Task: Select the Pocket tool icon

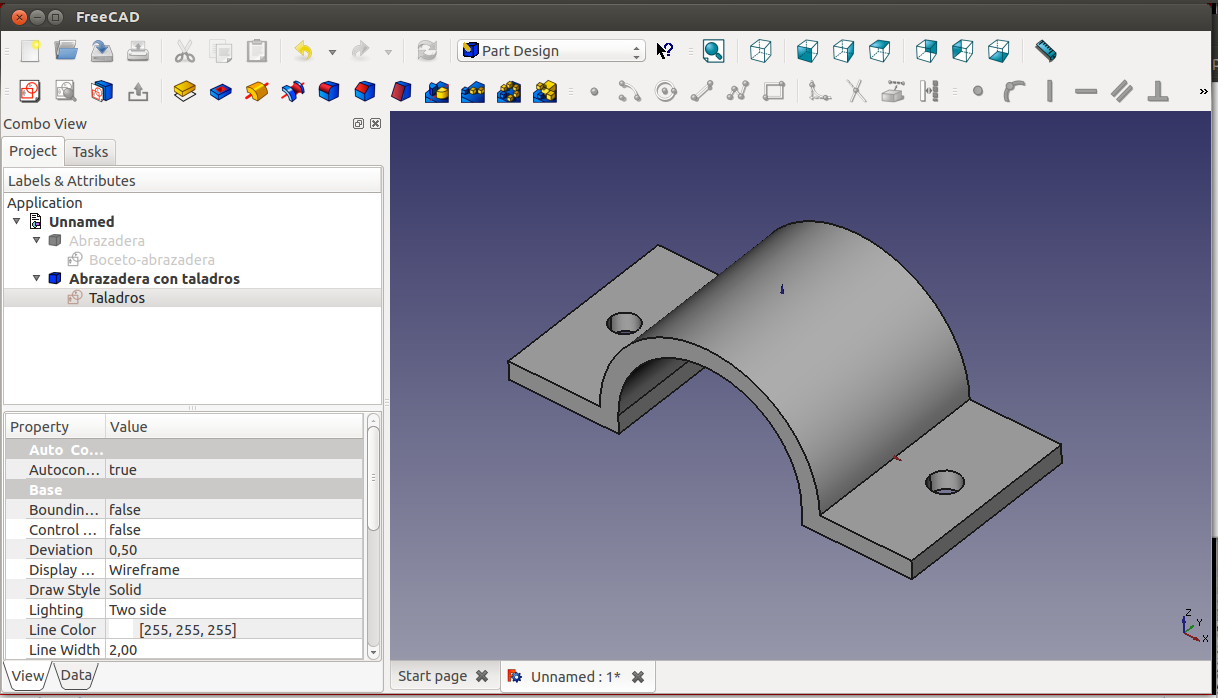Action: pyautogui.click(x=220, y=92)
